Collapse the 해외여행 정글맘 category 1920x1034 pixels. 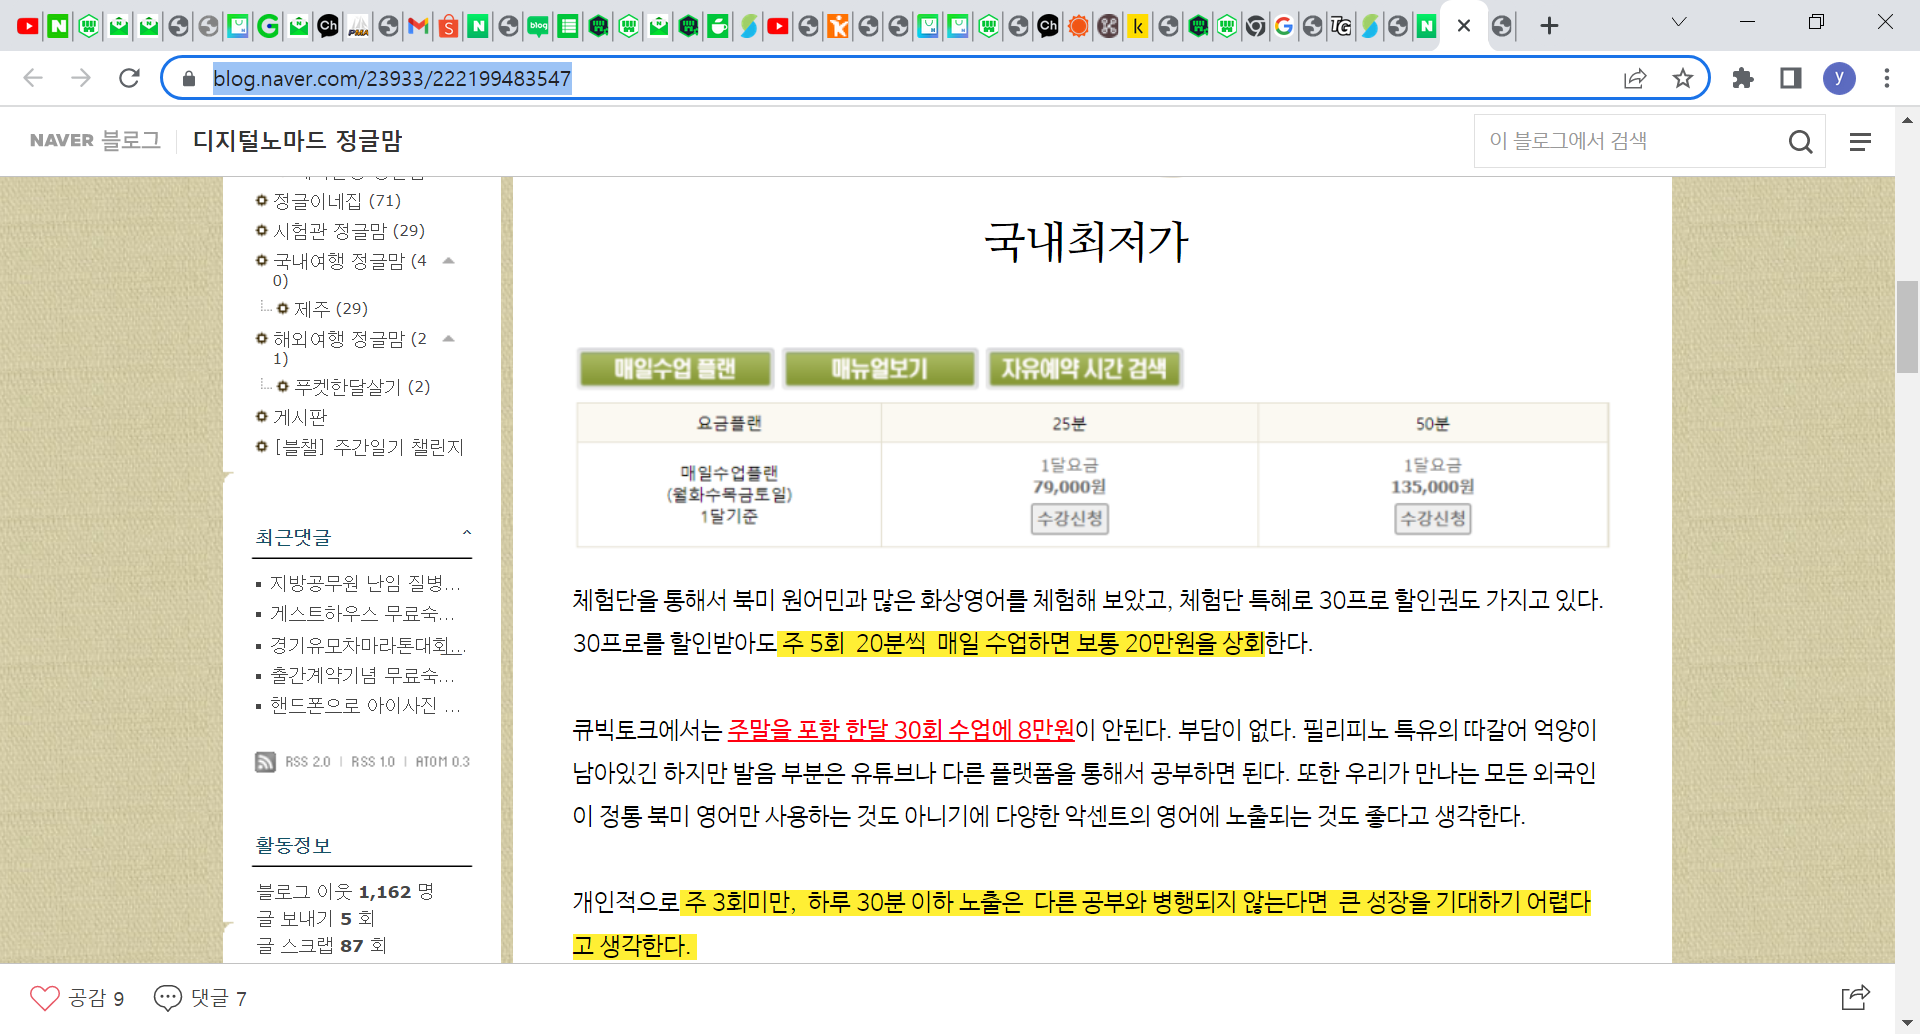pos(449,339)
